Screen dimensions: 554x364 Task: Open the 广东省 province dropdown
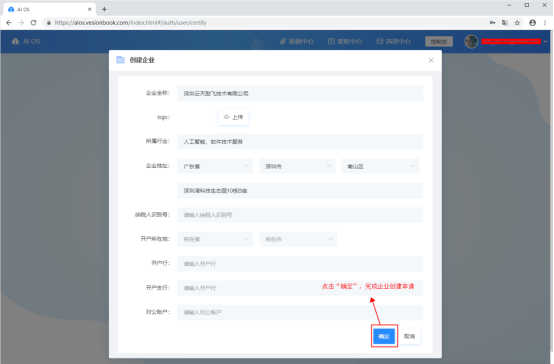coord(215,166)
